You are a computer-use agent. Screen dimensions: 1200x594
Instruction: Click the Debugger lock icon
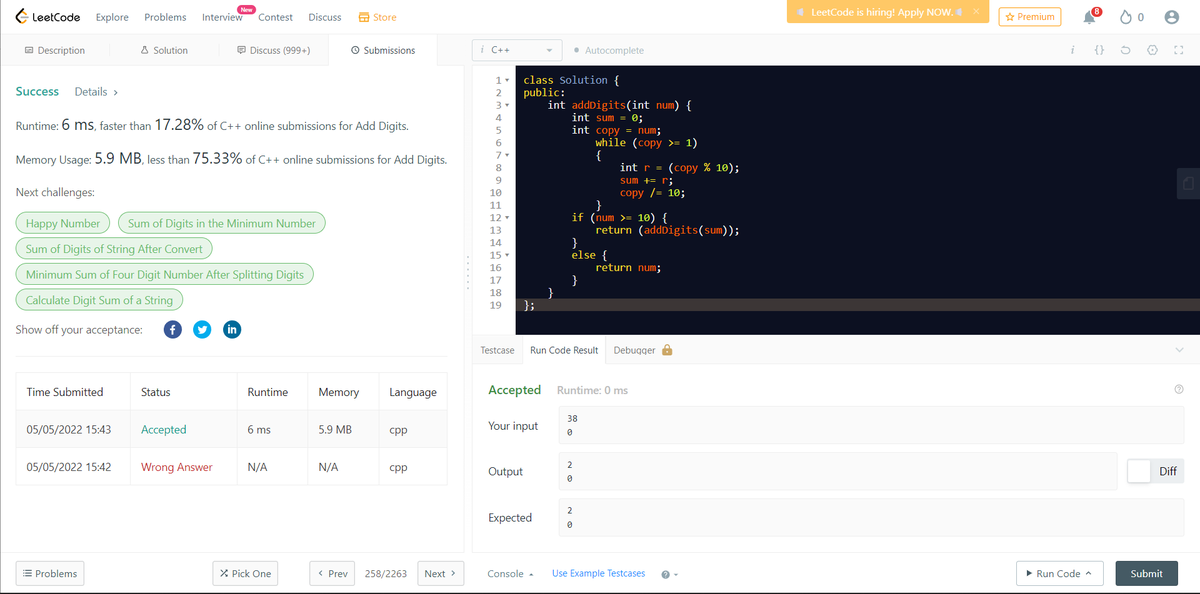pyautogui.click(x=667, y=350)
